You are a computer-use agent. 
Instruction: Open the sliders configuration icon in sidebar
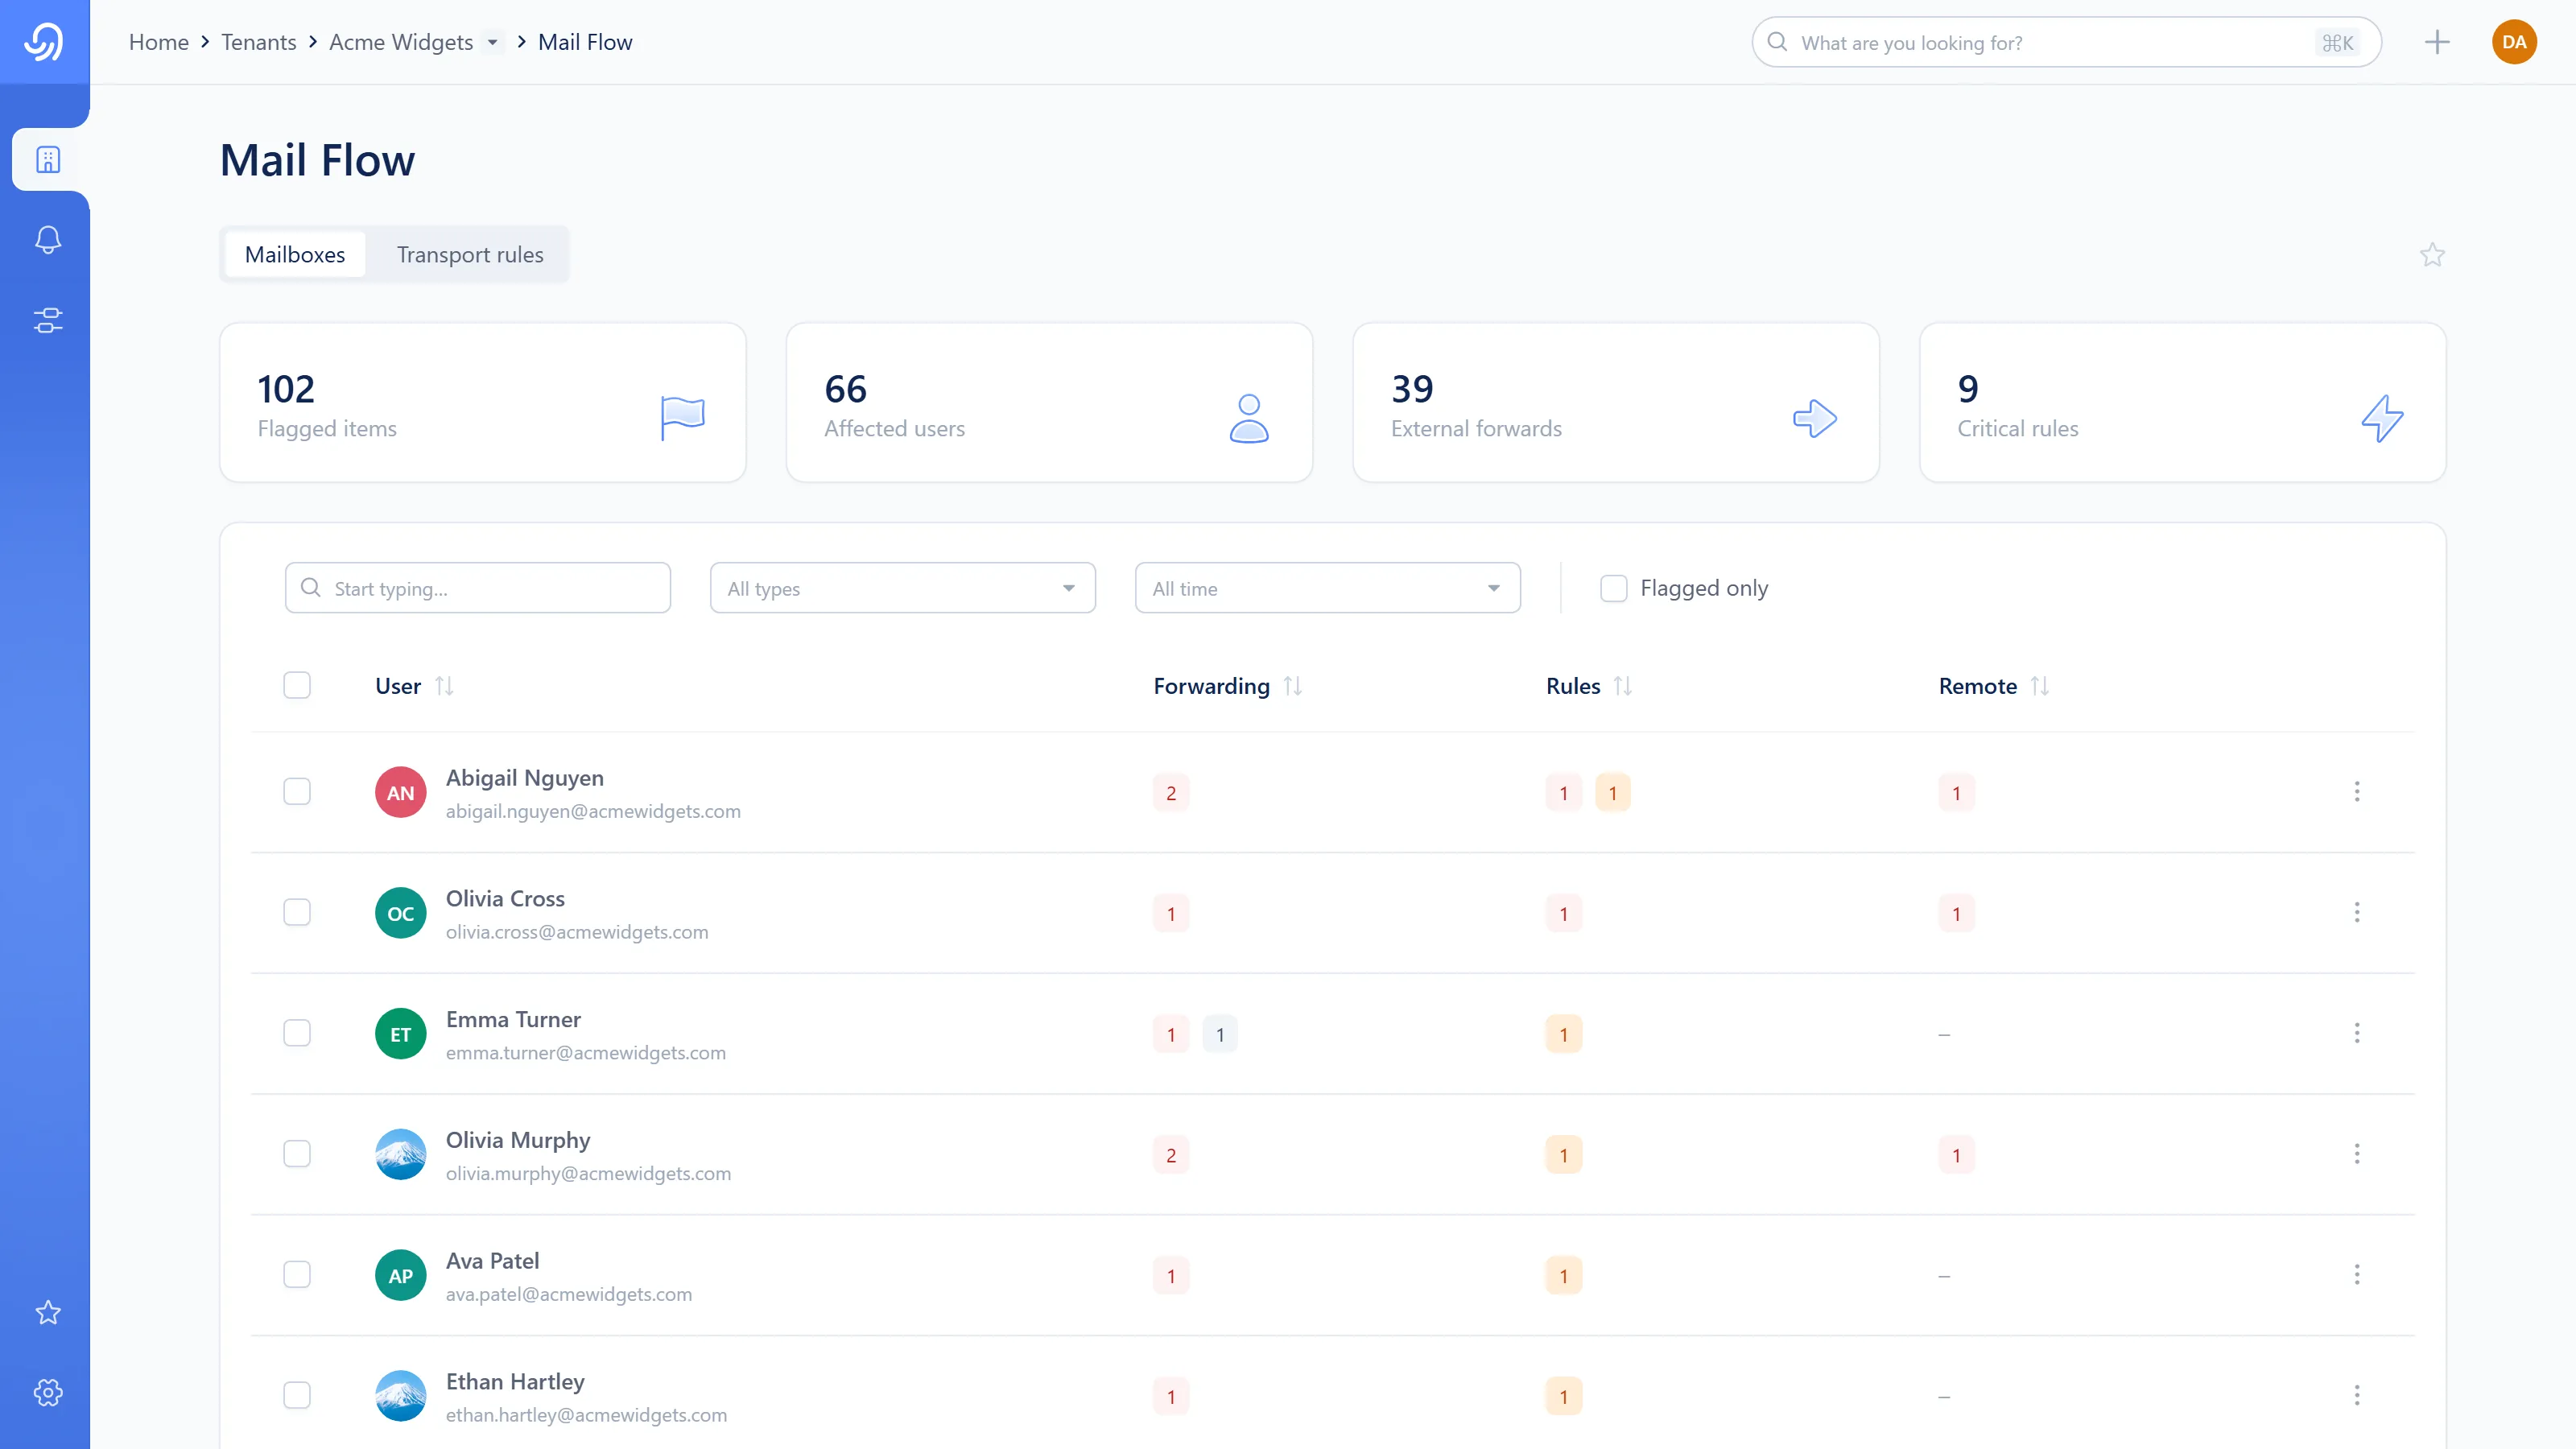(x=48, y=320)
